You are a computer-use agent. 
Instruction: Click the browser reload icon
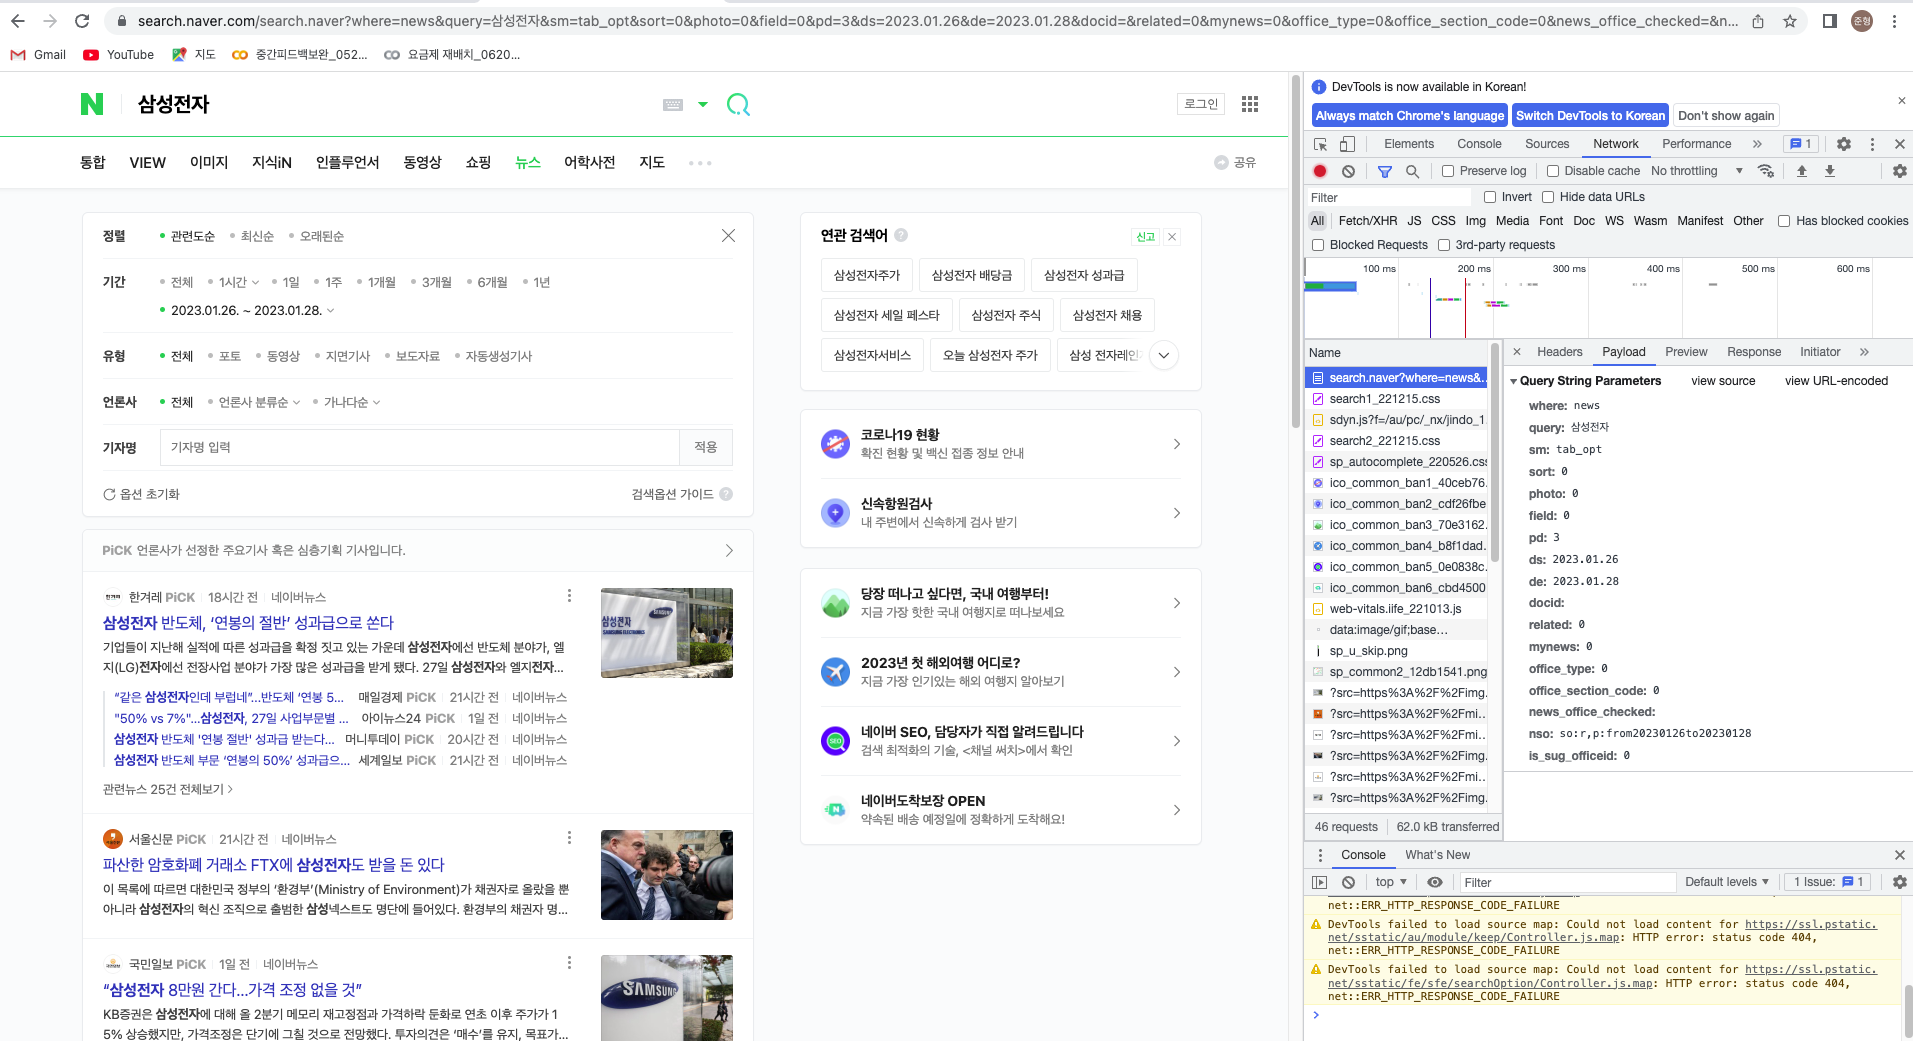click(82, 21)
